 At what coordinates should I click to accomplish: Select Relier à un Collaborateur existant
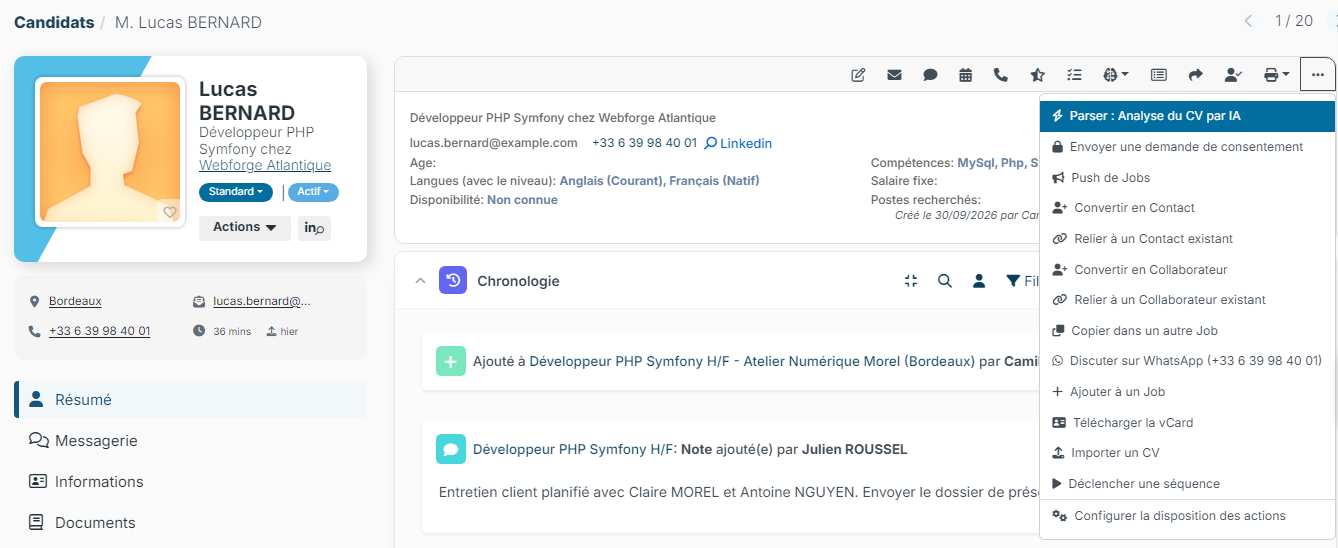coord(1188,300)
